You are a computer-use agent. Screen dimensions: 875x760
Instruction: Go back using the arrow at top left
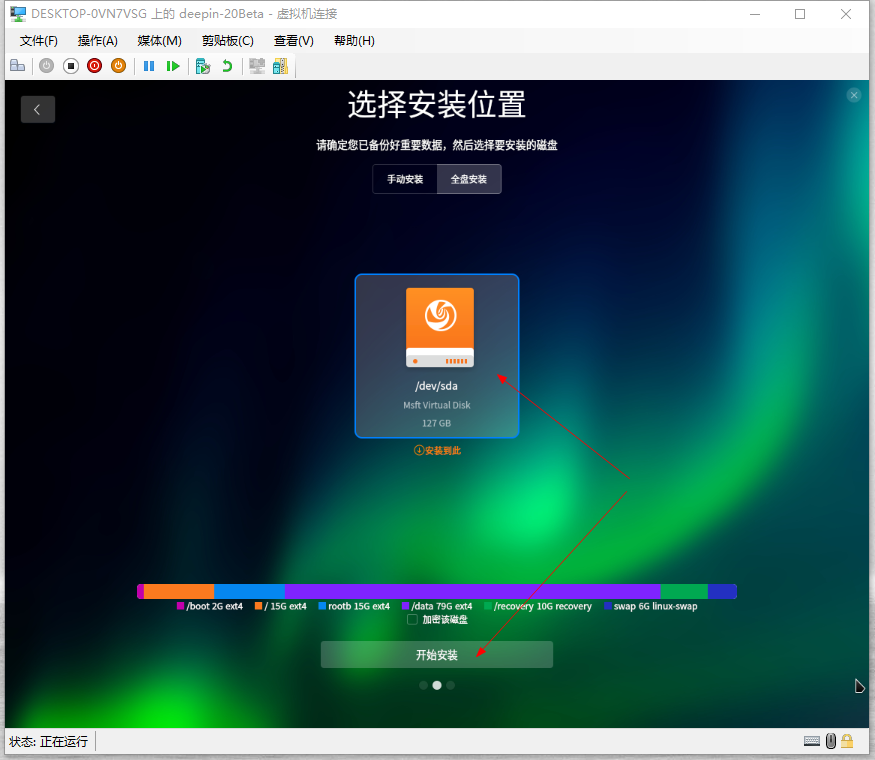click(38, 109)
